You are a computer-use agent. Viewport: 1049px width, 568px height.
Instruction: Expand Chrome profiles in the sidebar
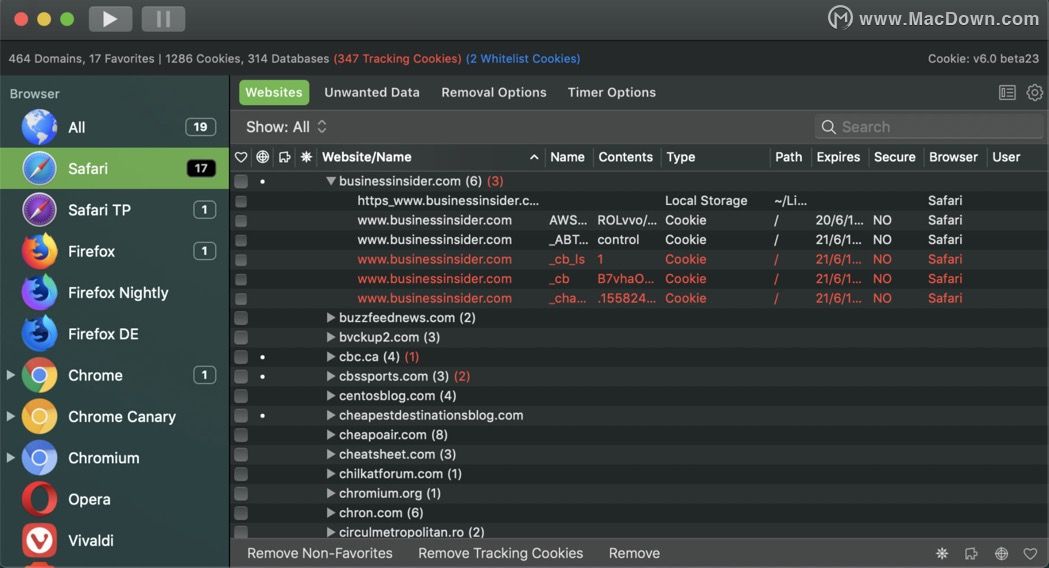coord(10,375)
